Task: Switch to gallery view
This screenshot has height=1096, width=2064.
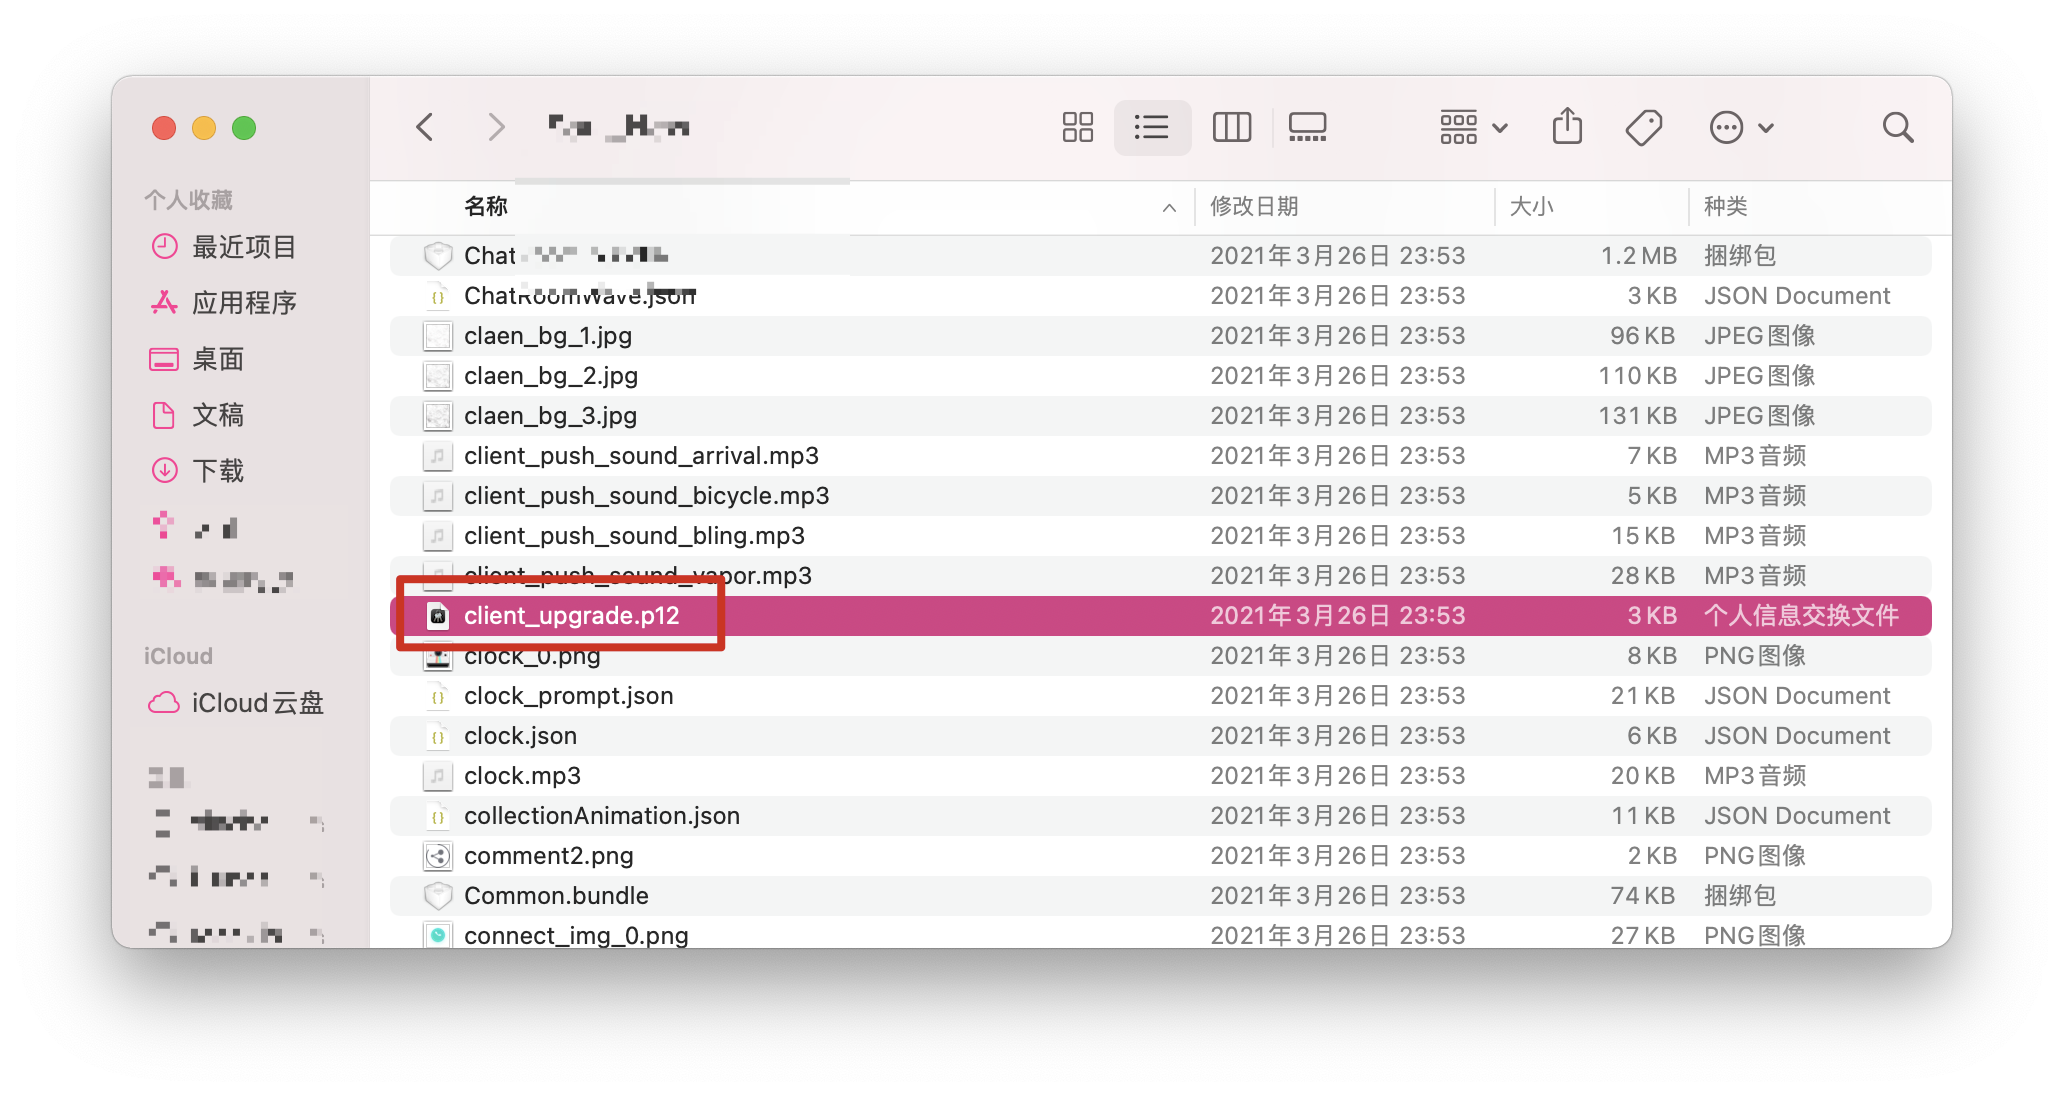Action: 1307,127
